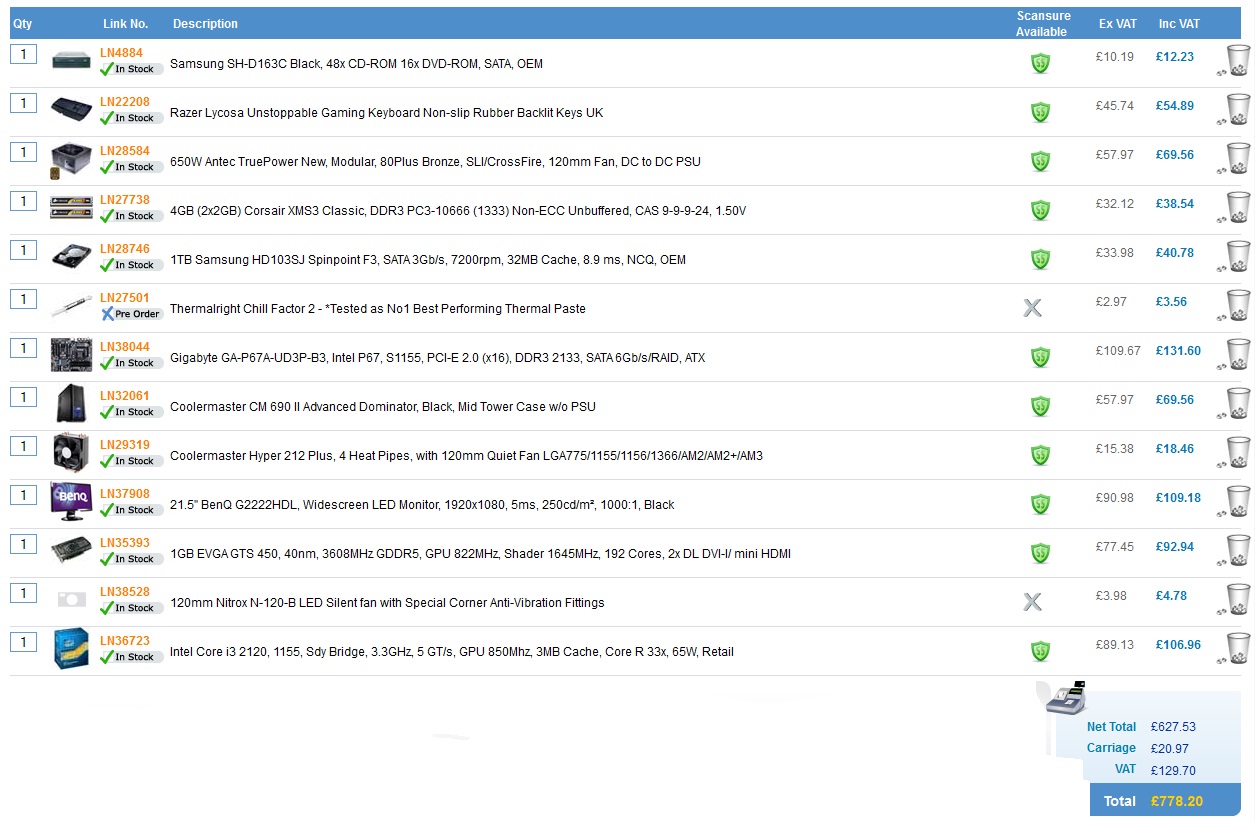Open product link LN4884
This screenshot has width=1255, height=821.
[121, 53]
